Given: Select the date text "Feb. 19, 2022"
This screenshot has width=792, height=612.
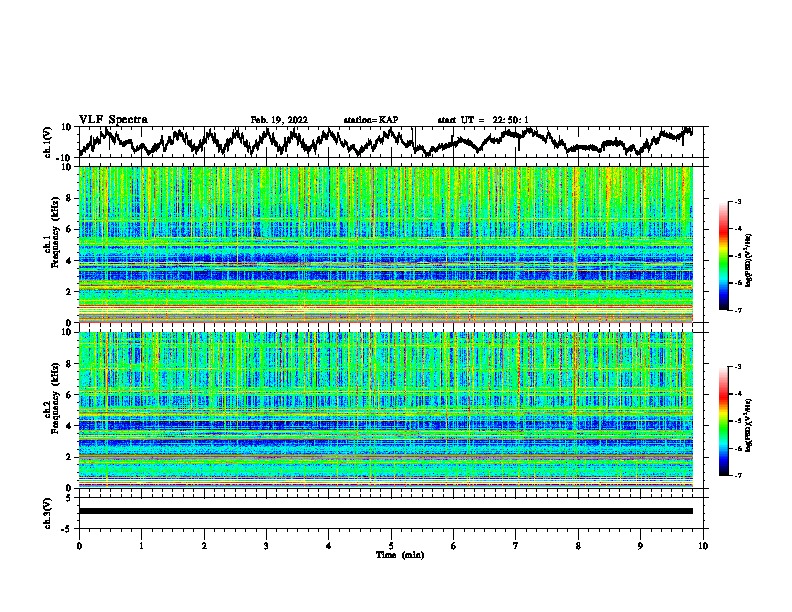Looking at the screenshot, I should (x=279, y=120).
